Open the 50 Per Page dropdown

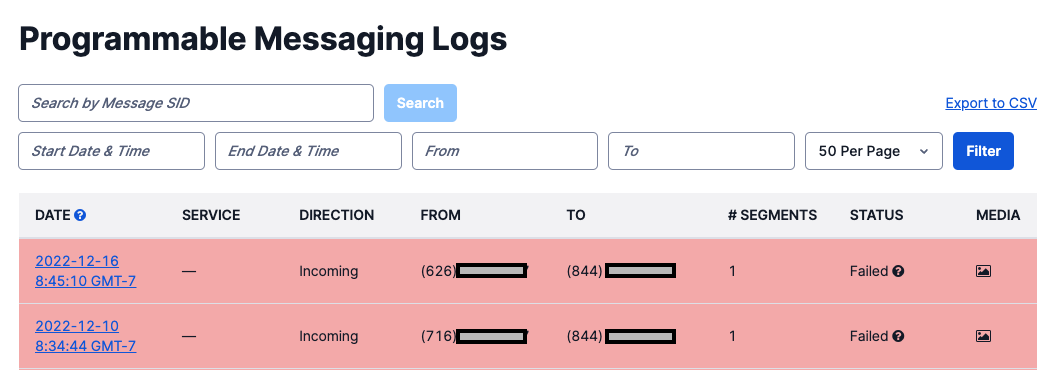coord(874,151)
